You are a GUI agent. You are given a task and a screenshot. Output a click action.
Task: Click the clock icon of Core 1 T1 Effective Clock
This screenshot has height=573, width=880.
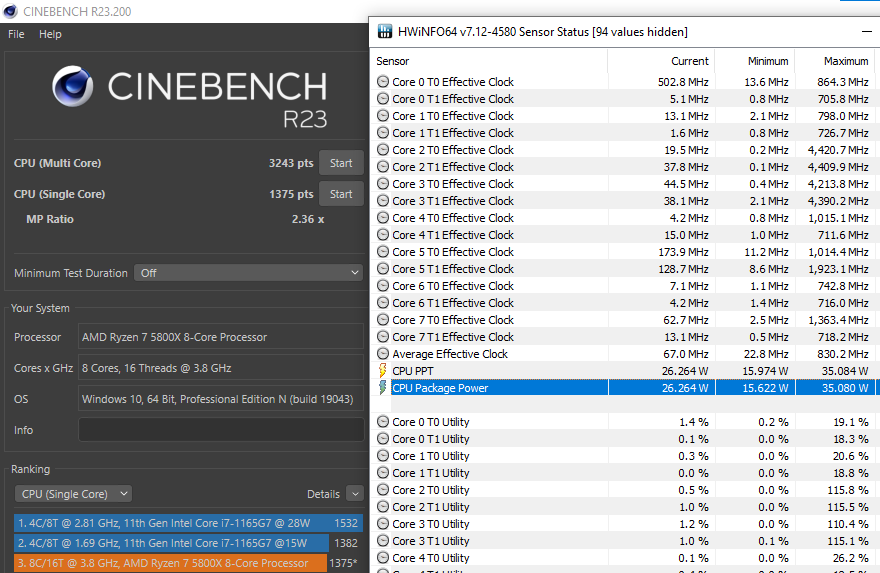coord(383,133)
